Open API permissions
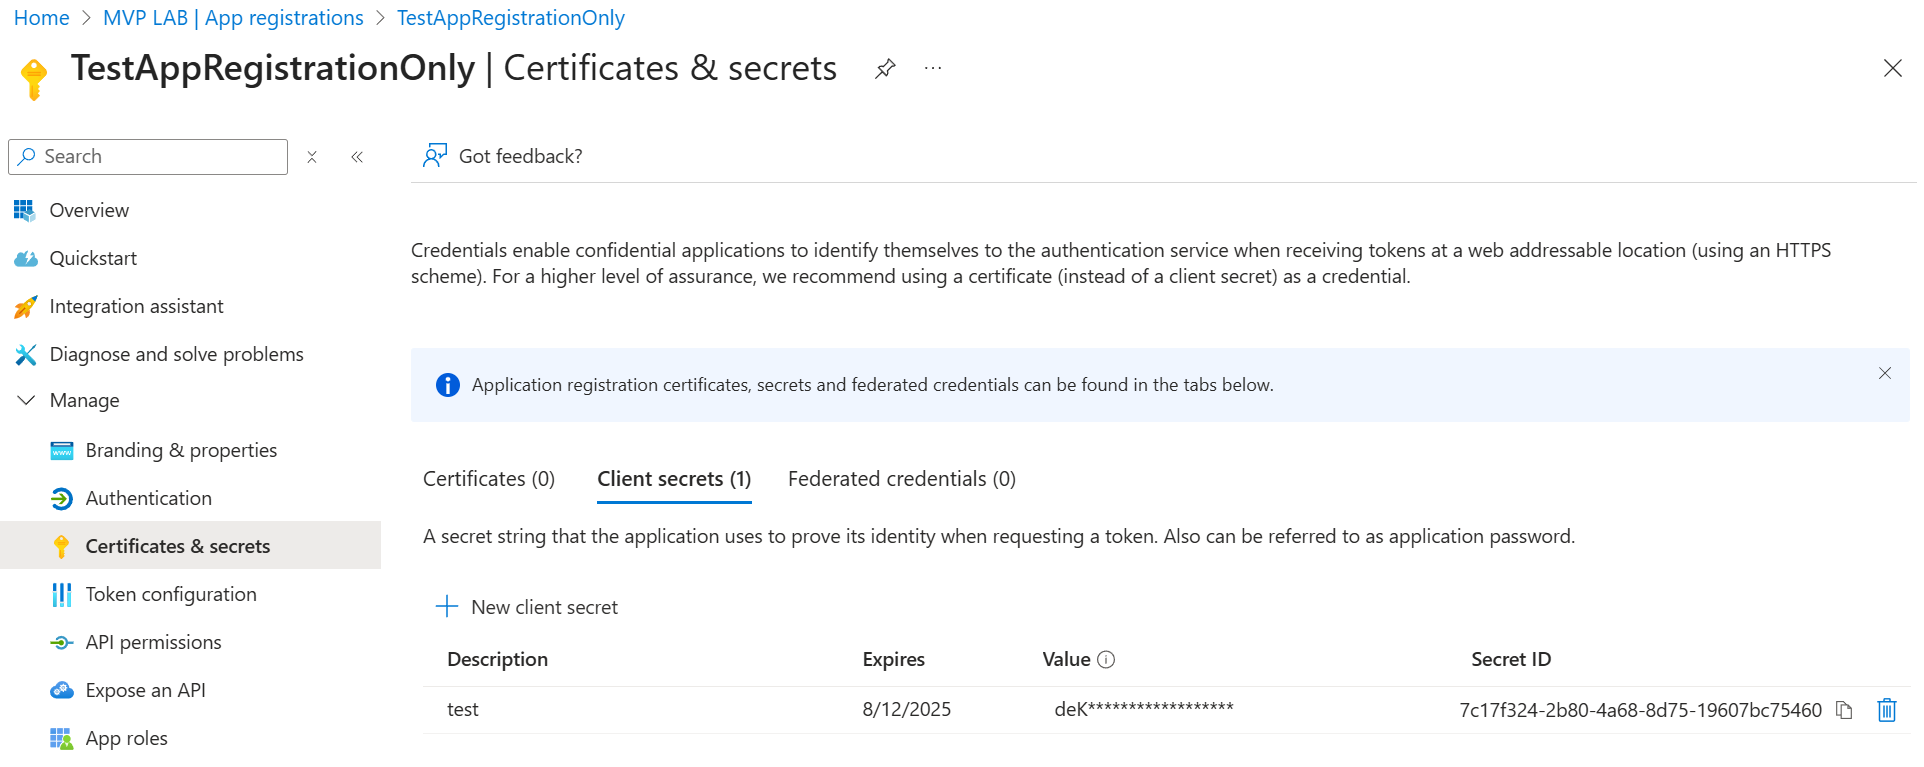This screenshot has width=1924, height=767. 153,642
